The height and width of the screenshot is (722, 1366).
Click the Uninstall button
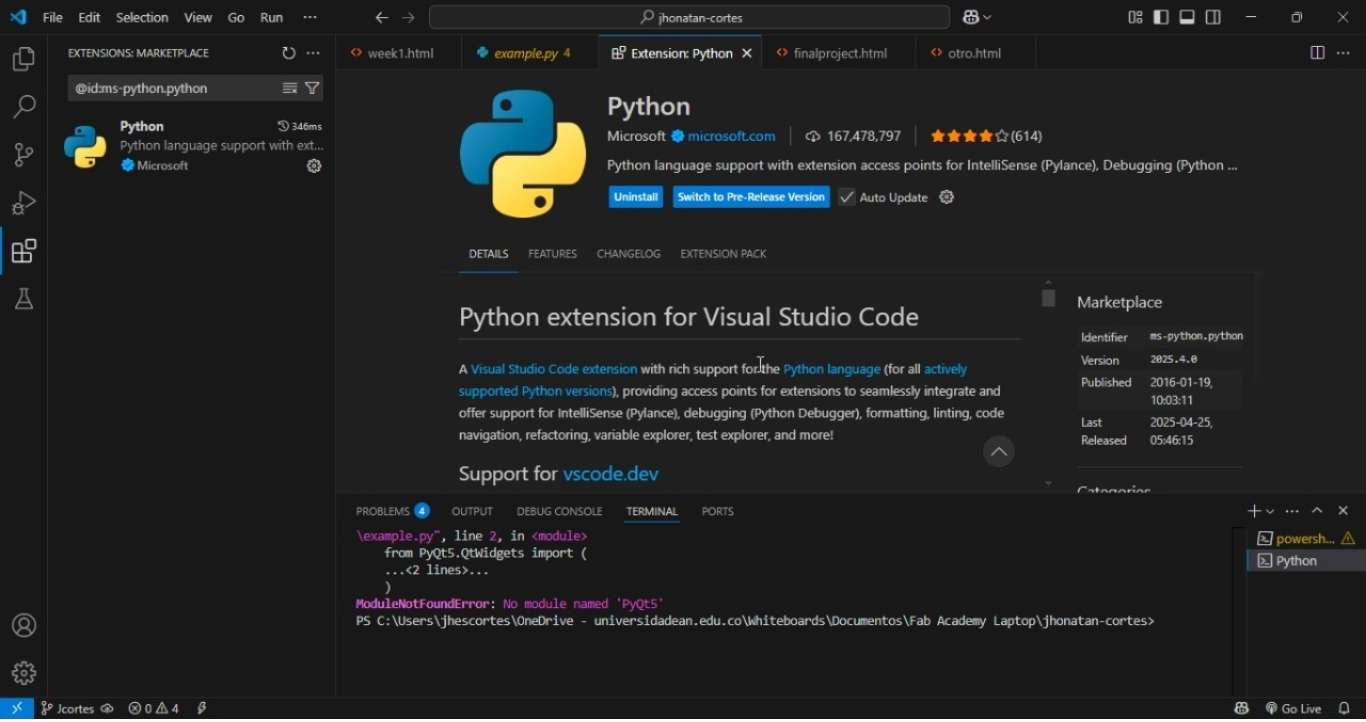click(636, 197)
